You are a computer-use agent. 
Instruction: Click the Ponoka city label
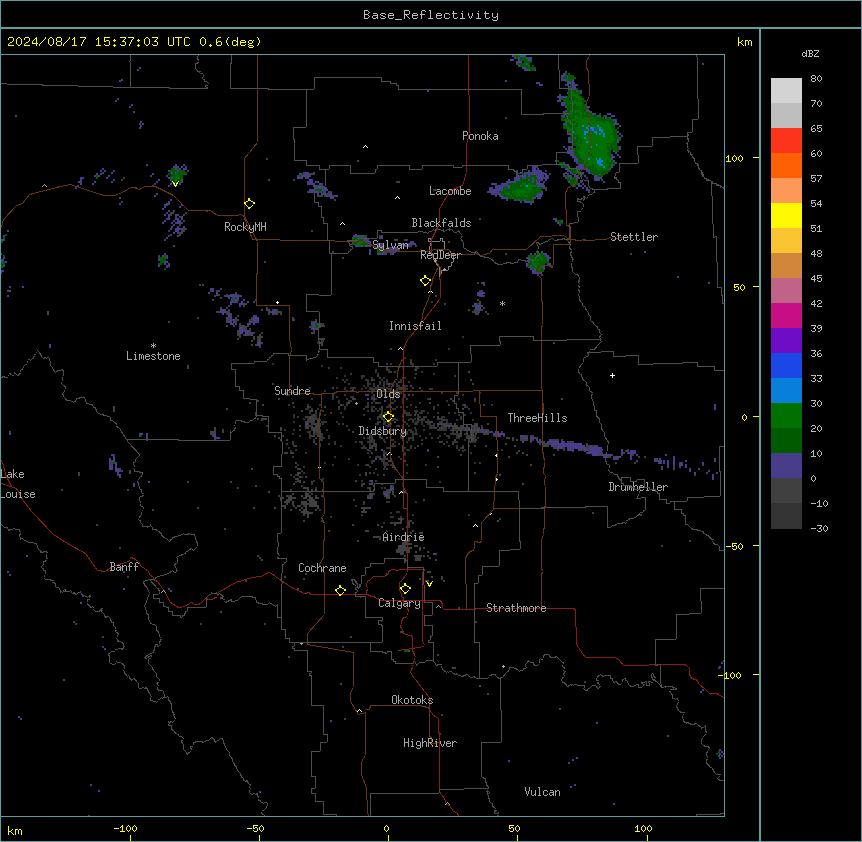480,136
